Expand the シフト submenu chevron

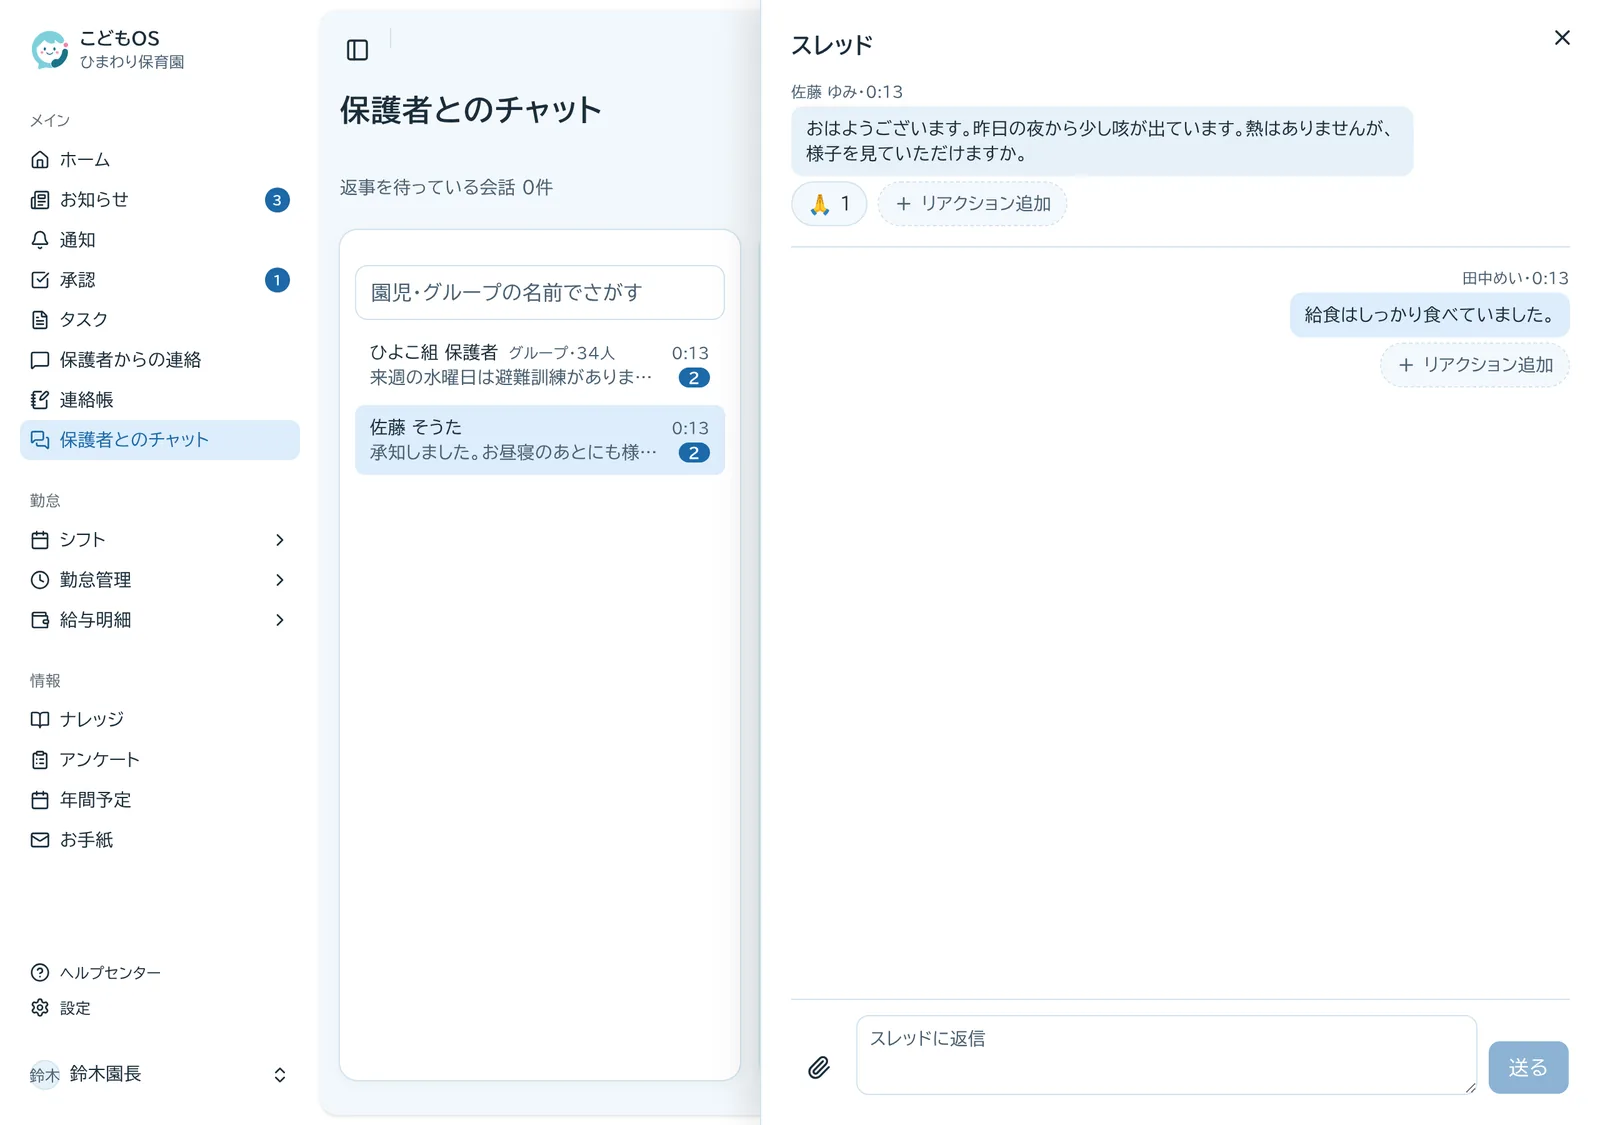(280, 540)
